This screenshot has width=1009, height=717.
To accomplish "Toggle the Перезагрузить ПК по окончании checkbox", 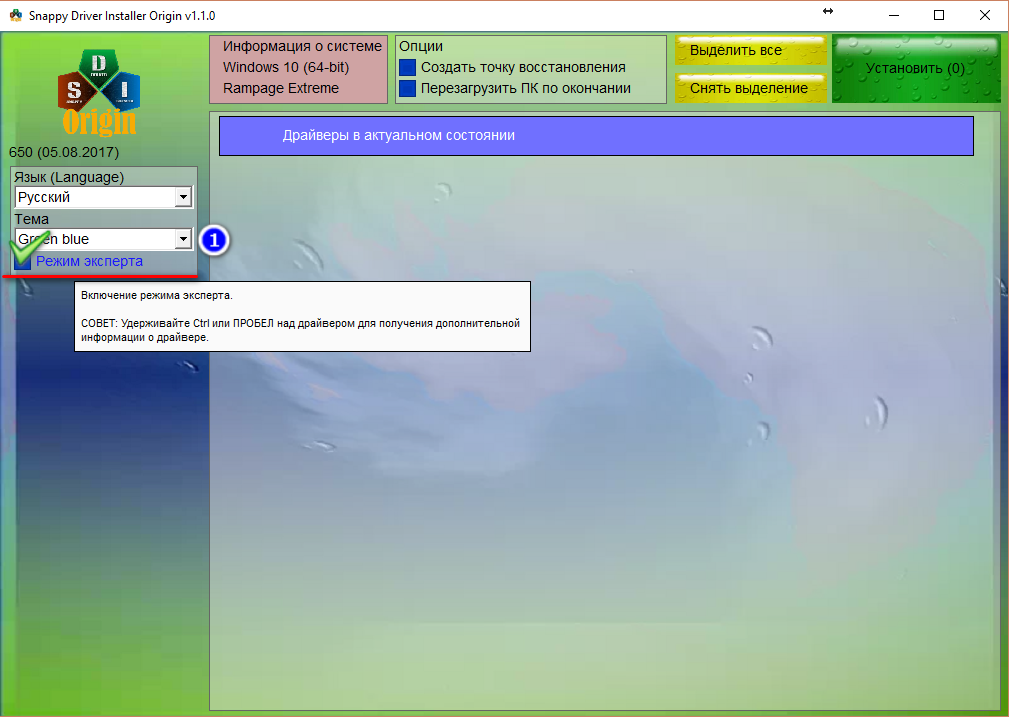I will [x=407, y=89].
